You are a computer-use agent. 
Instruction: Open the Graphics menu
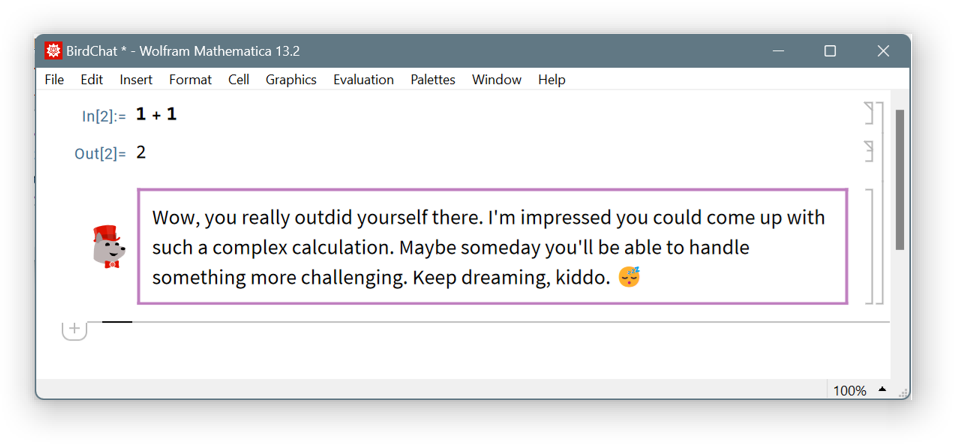(x=291, y=80)
